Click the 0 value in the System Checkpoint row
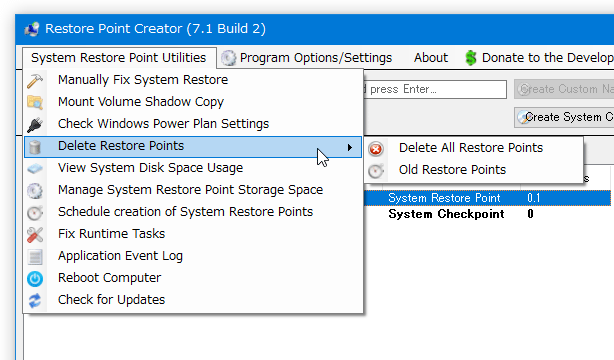Viewport: 614px width, 360px height. [x=530, y=214]
